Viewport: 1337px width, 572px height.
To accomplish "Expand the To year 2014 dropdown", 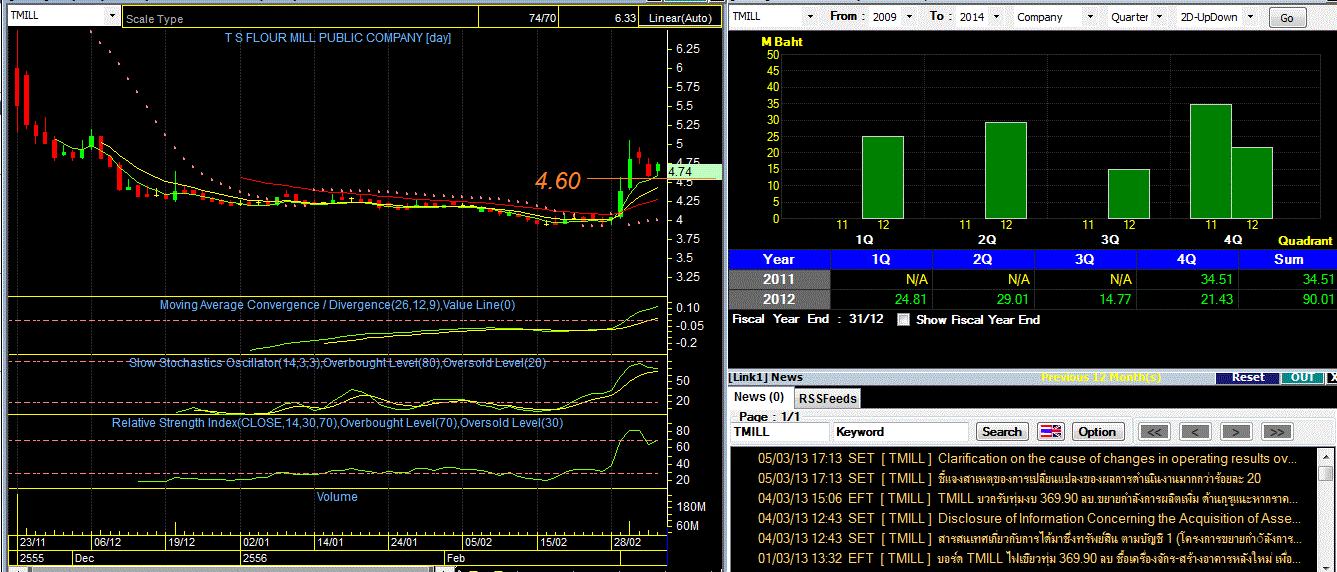I will [994, 17].
